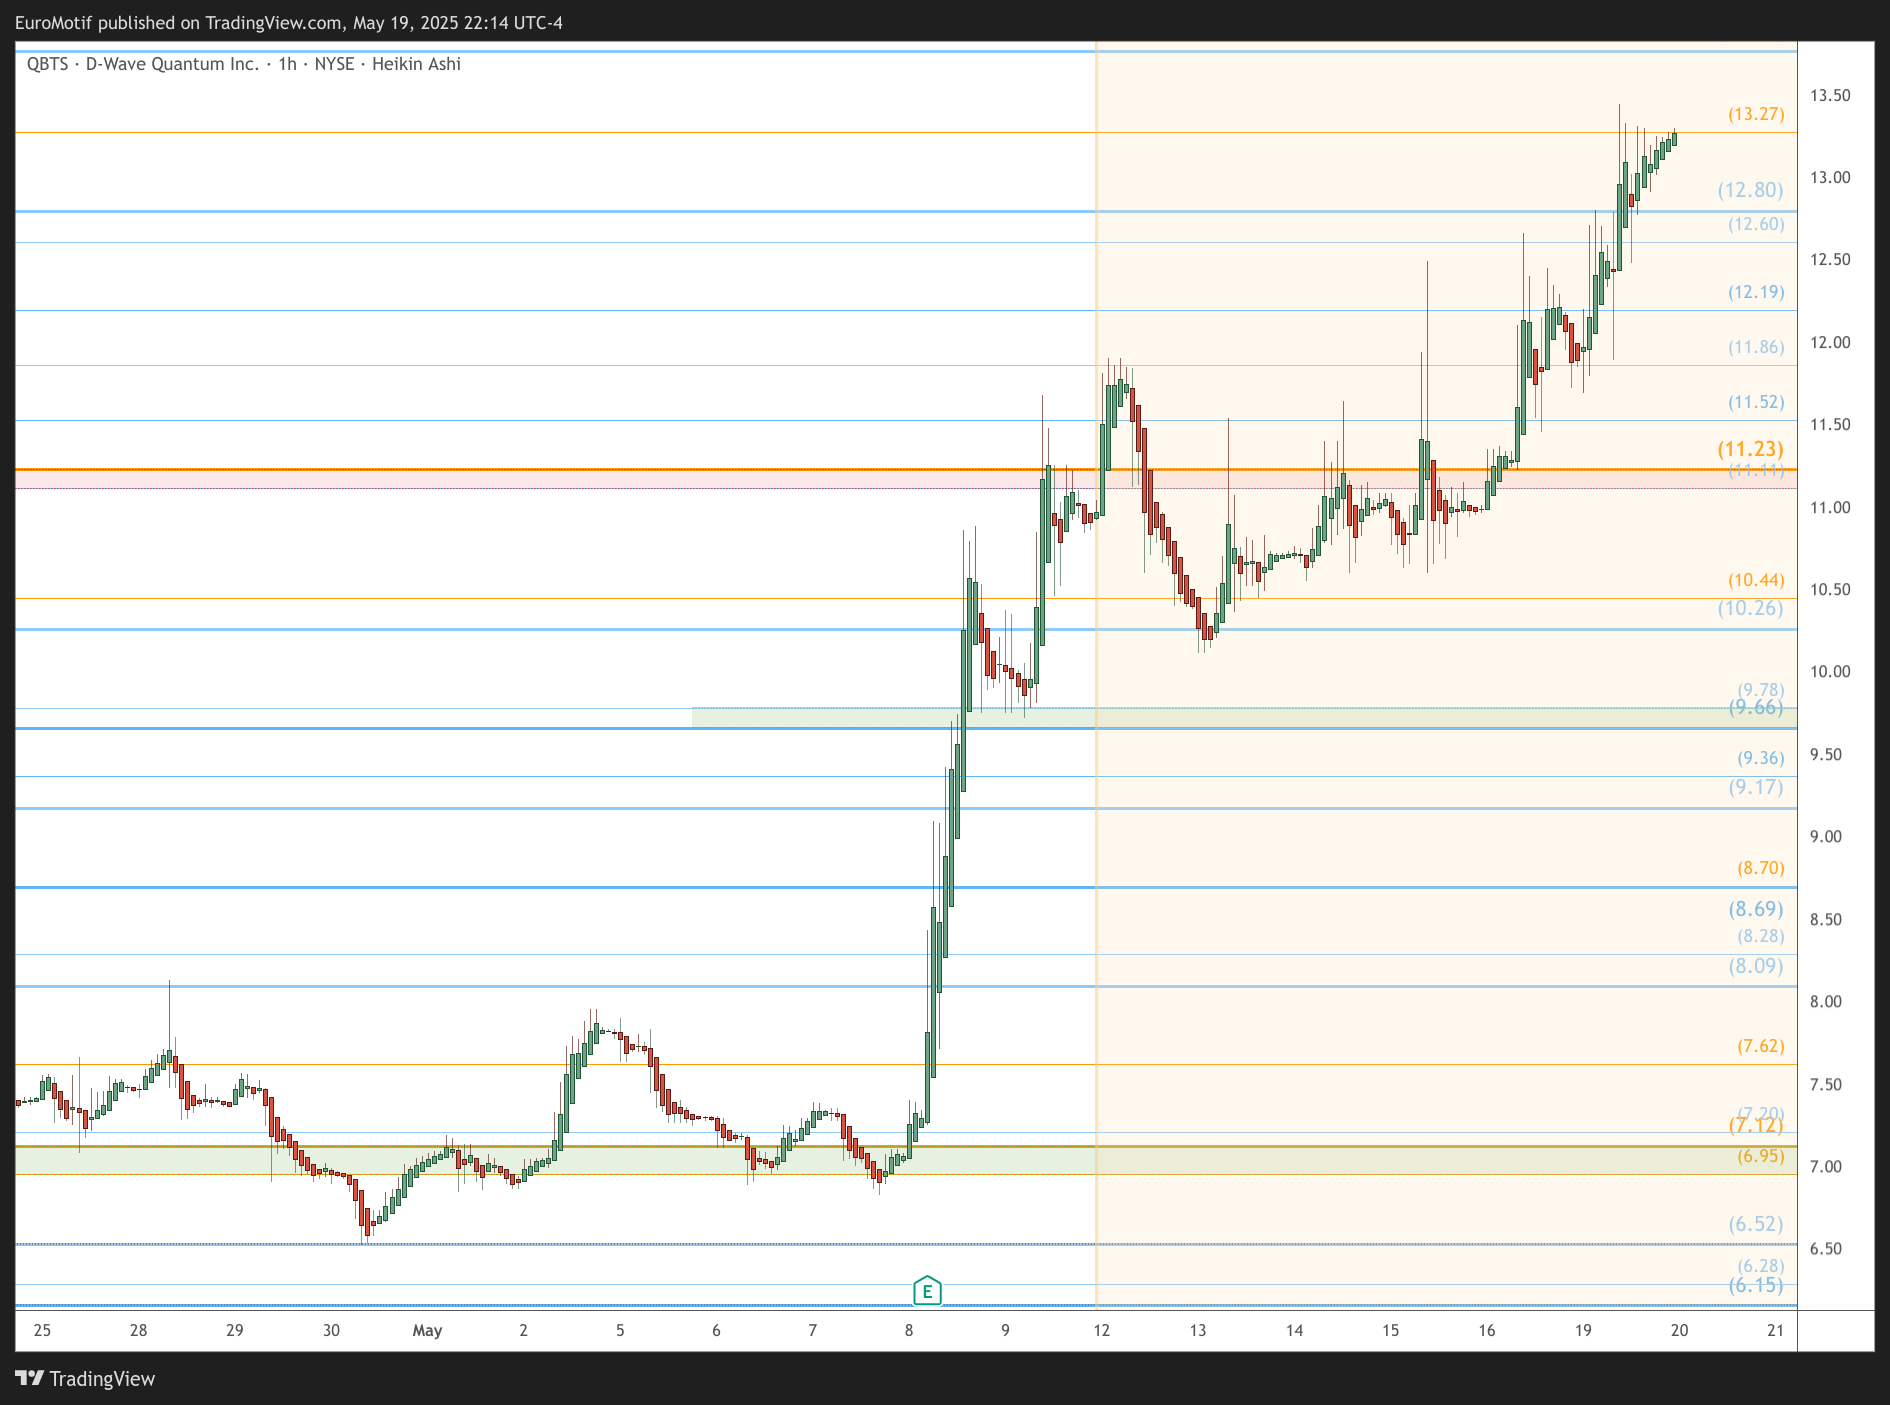
Task: Open the TradingView.com publish header text
Action: [289, 23]
